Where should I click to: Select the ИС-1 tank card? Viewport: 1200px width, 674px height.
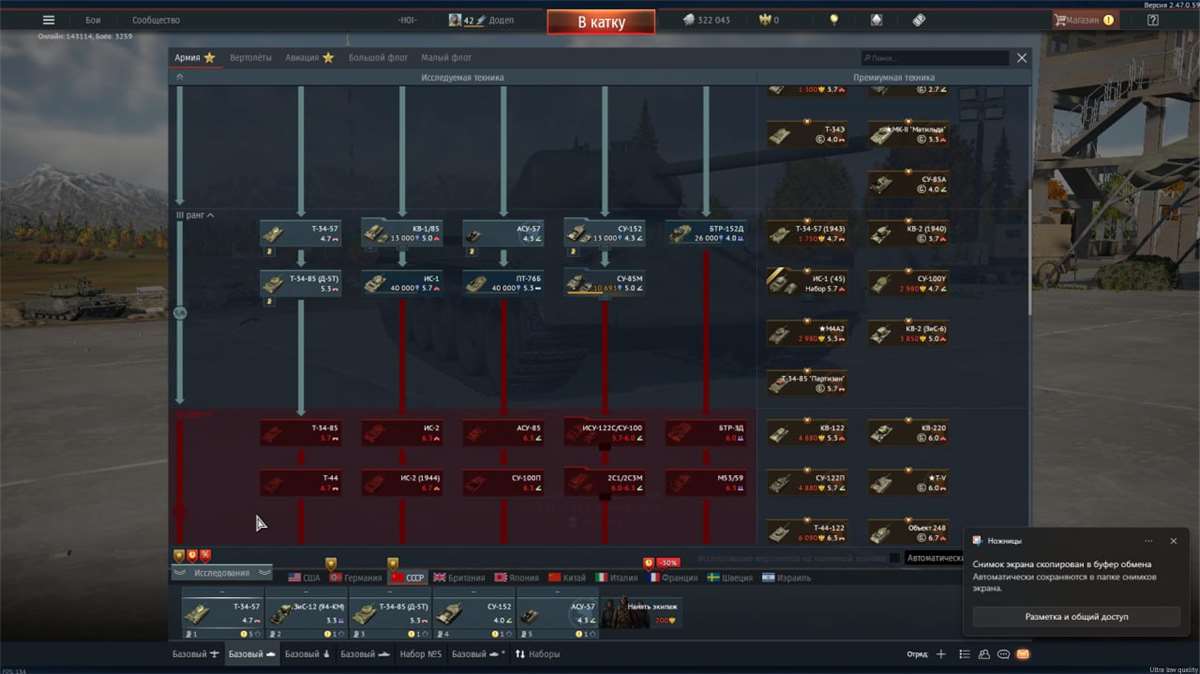402,283
